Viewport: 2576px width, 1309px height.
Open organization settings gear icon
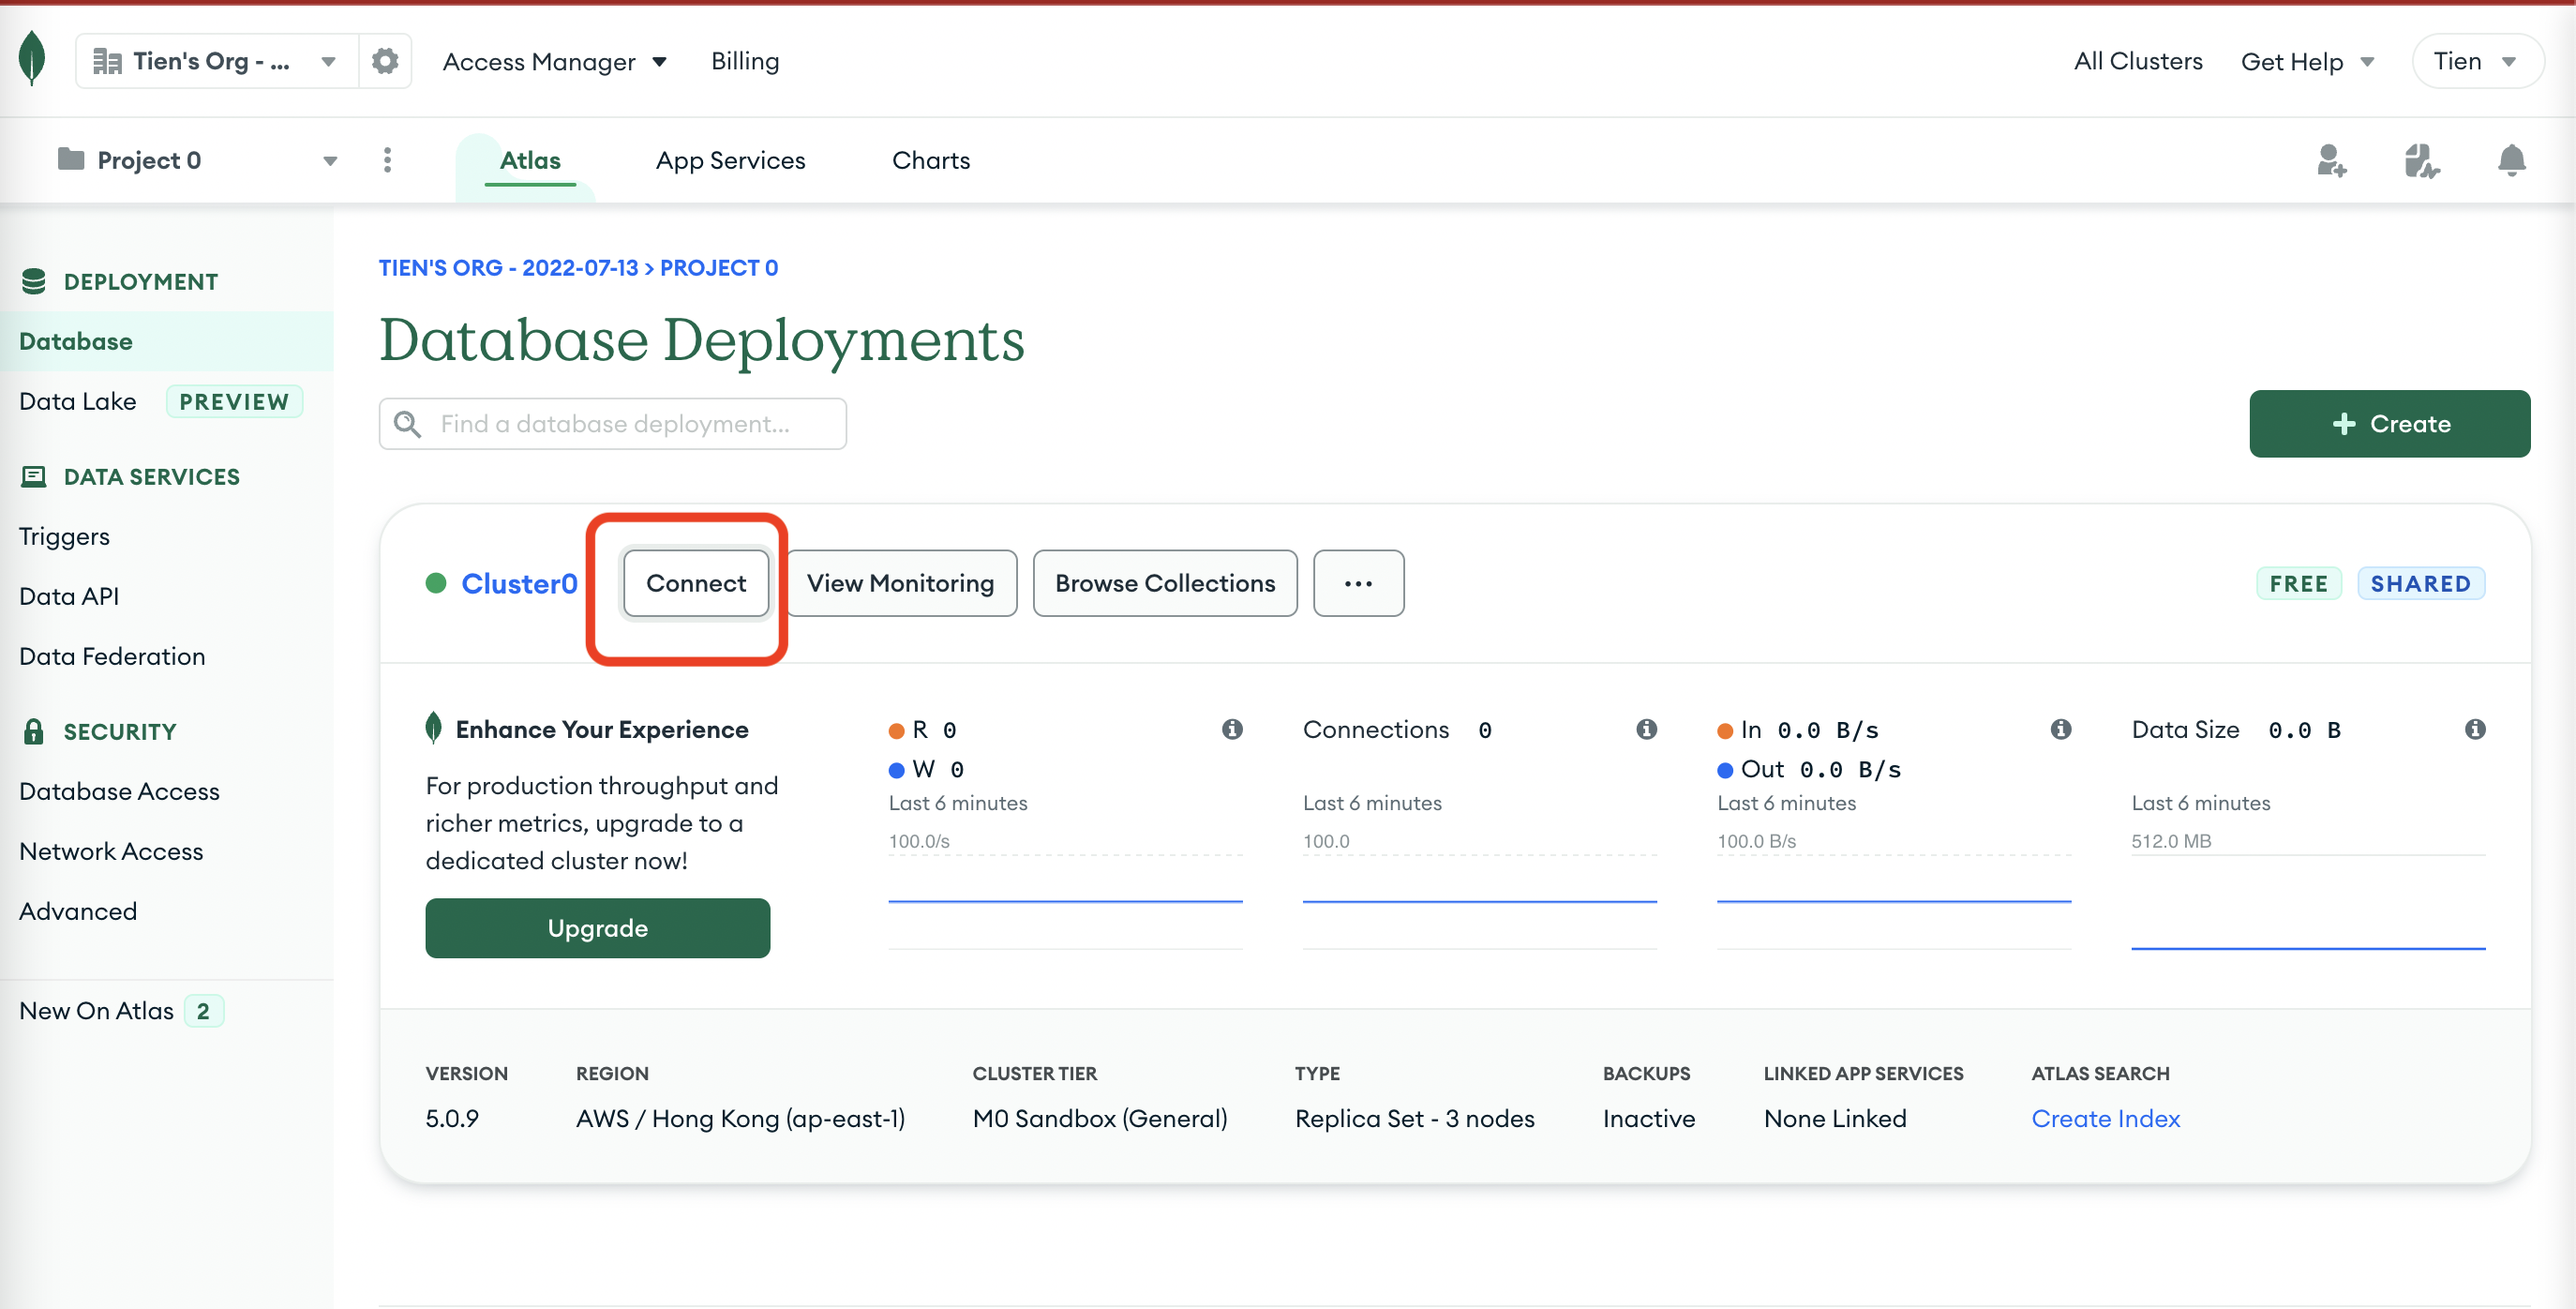(x=385, y=61)
